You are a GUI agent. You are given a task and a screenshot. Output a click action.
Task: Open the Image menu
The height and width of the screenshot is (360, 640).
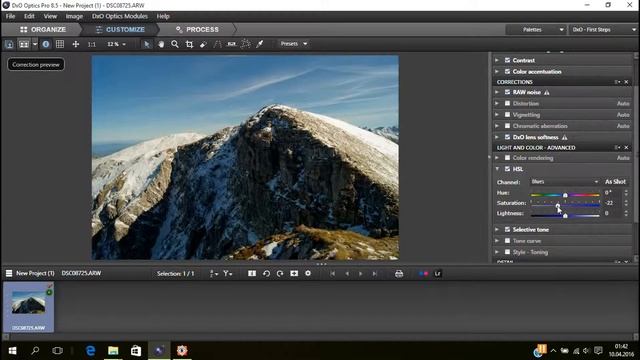[74, 16]
